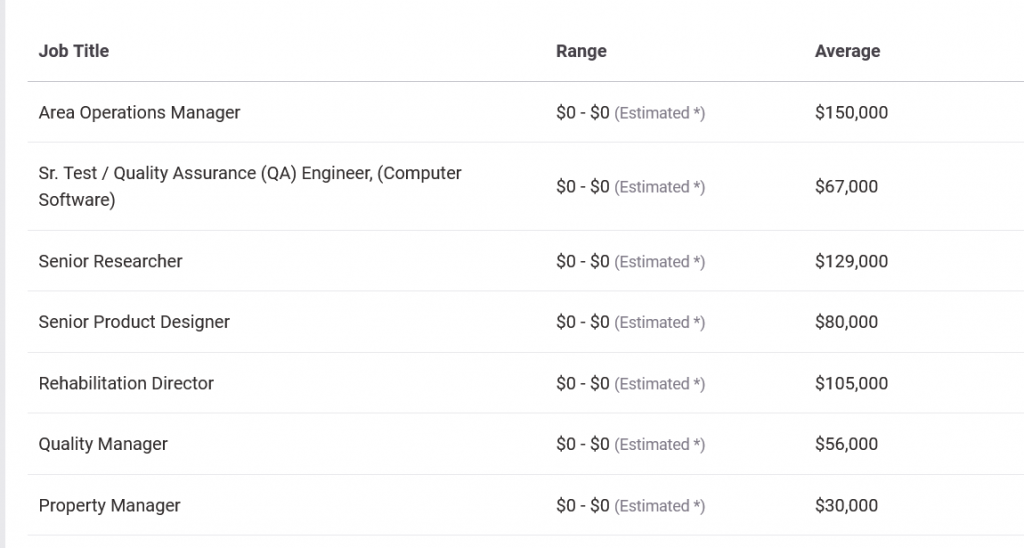The height and width of the screenshot is (548, 1024).
Task: Click the Range column header
Action: pyautogui.click(x=581, y=51)
